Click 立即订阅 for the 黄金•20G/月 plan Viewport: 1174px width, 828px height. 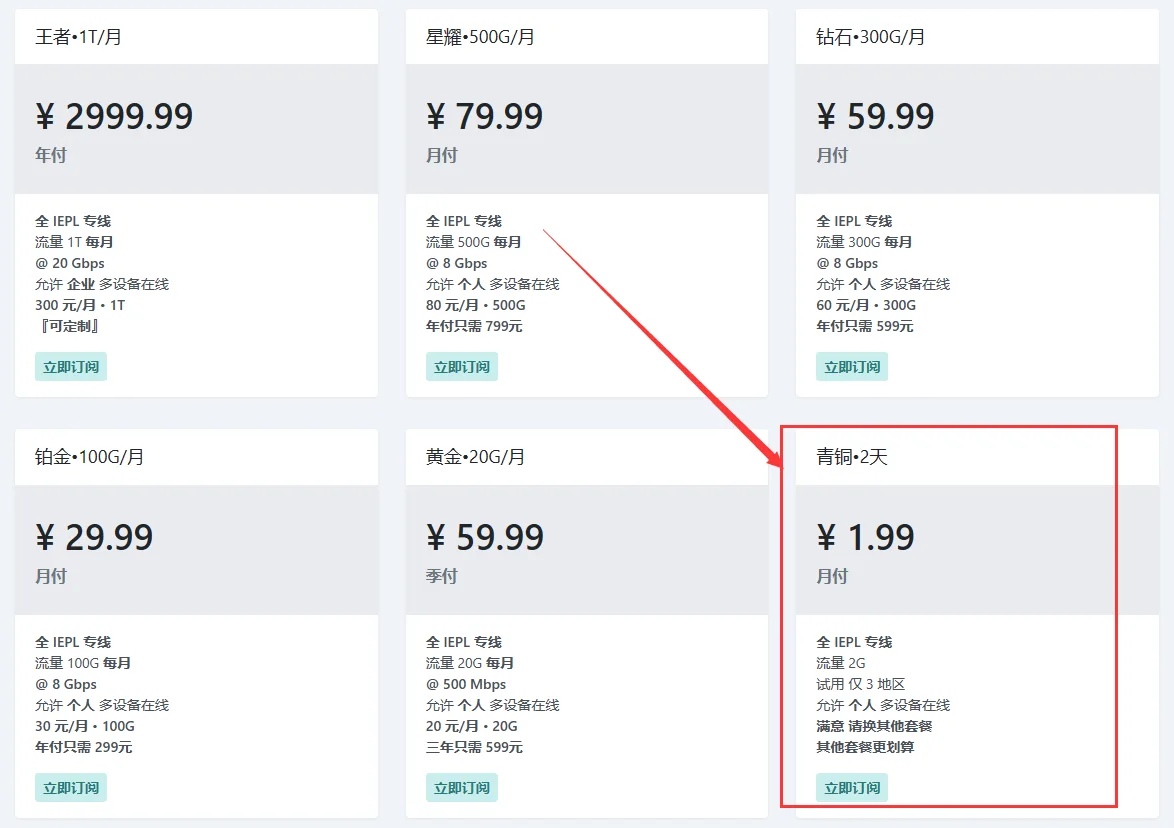coord(461,788)
